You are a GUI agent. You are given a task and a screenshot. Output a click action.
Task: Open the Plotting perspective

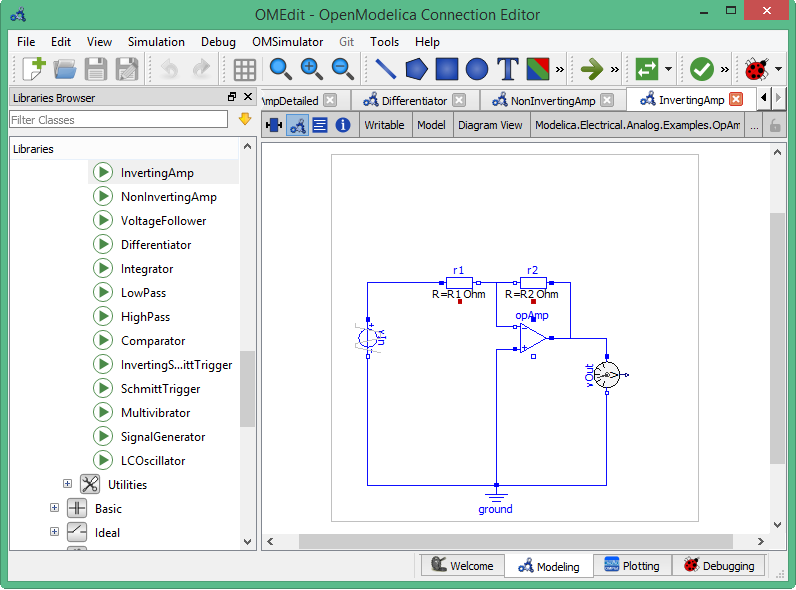click(631, 565)
